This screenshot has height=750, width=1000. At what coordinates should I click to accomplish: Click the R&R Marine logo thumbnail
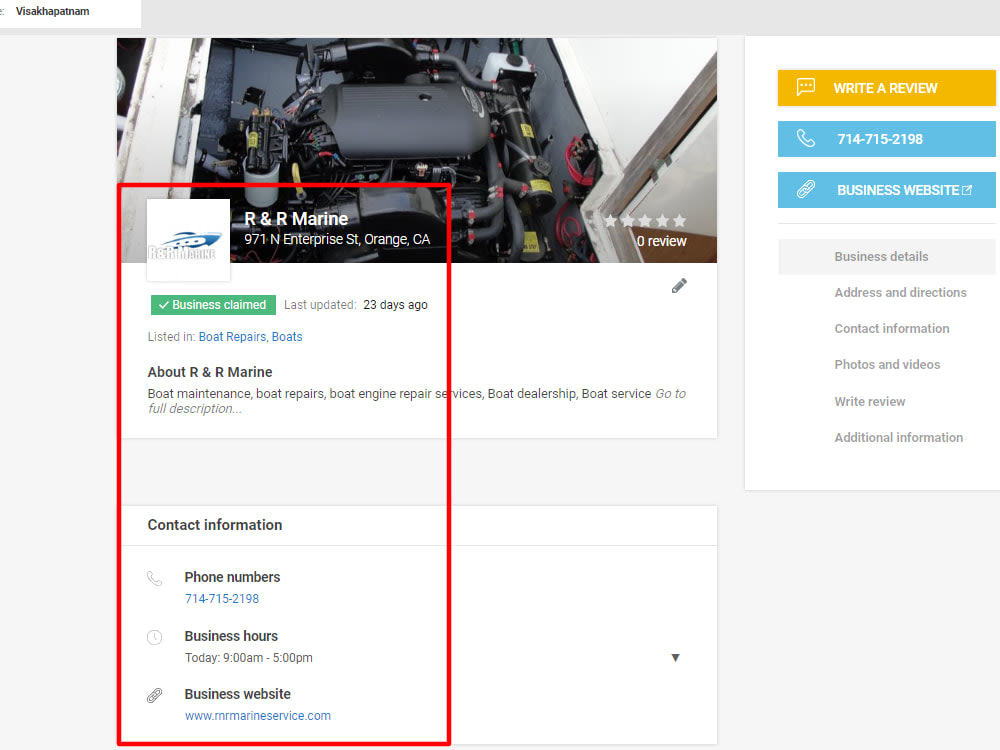pyautogui.click(x=188, y=240)
